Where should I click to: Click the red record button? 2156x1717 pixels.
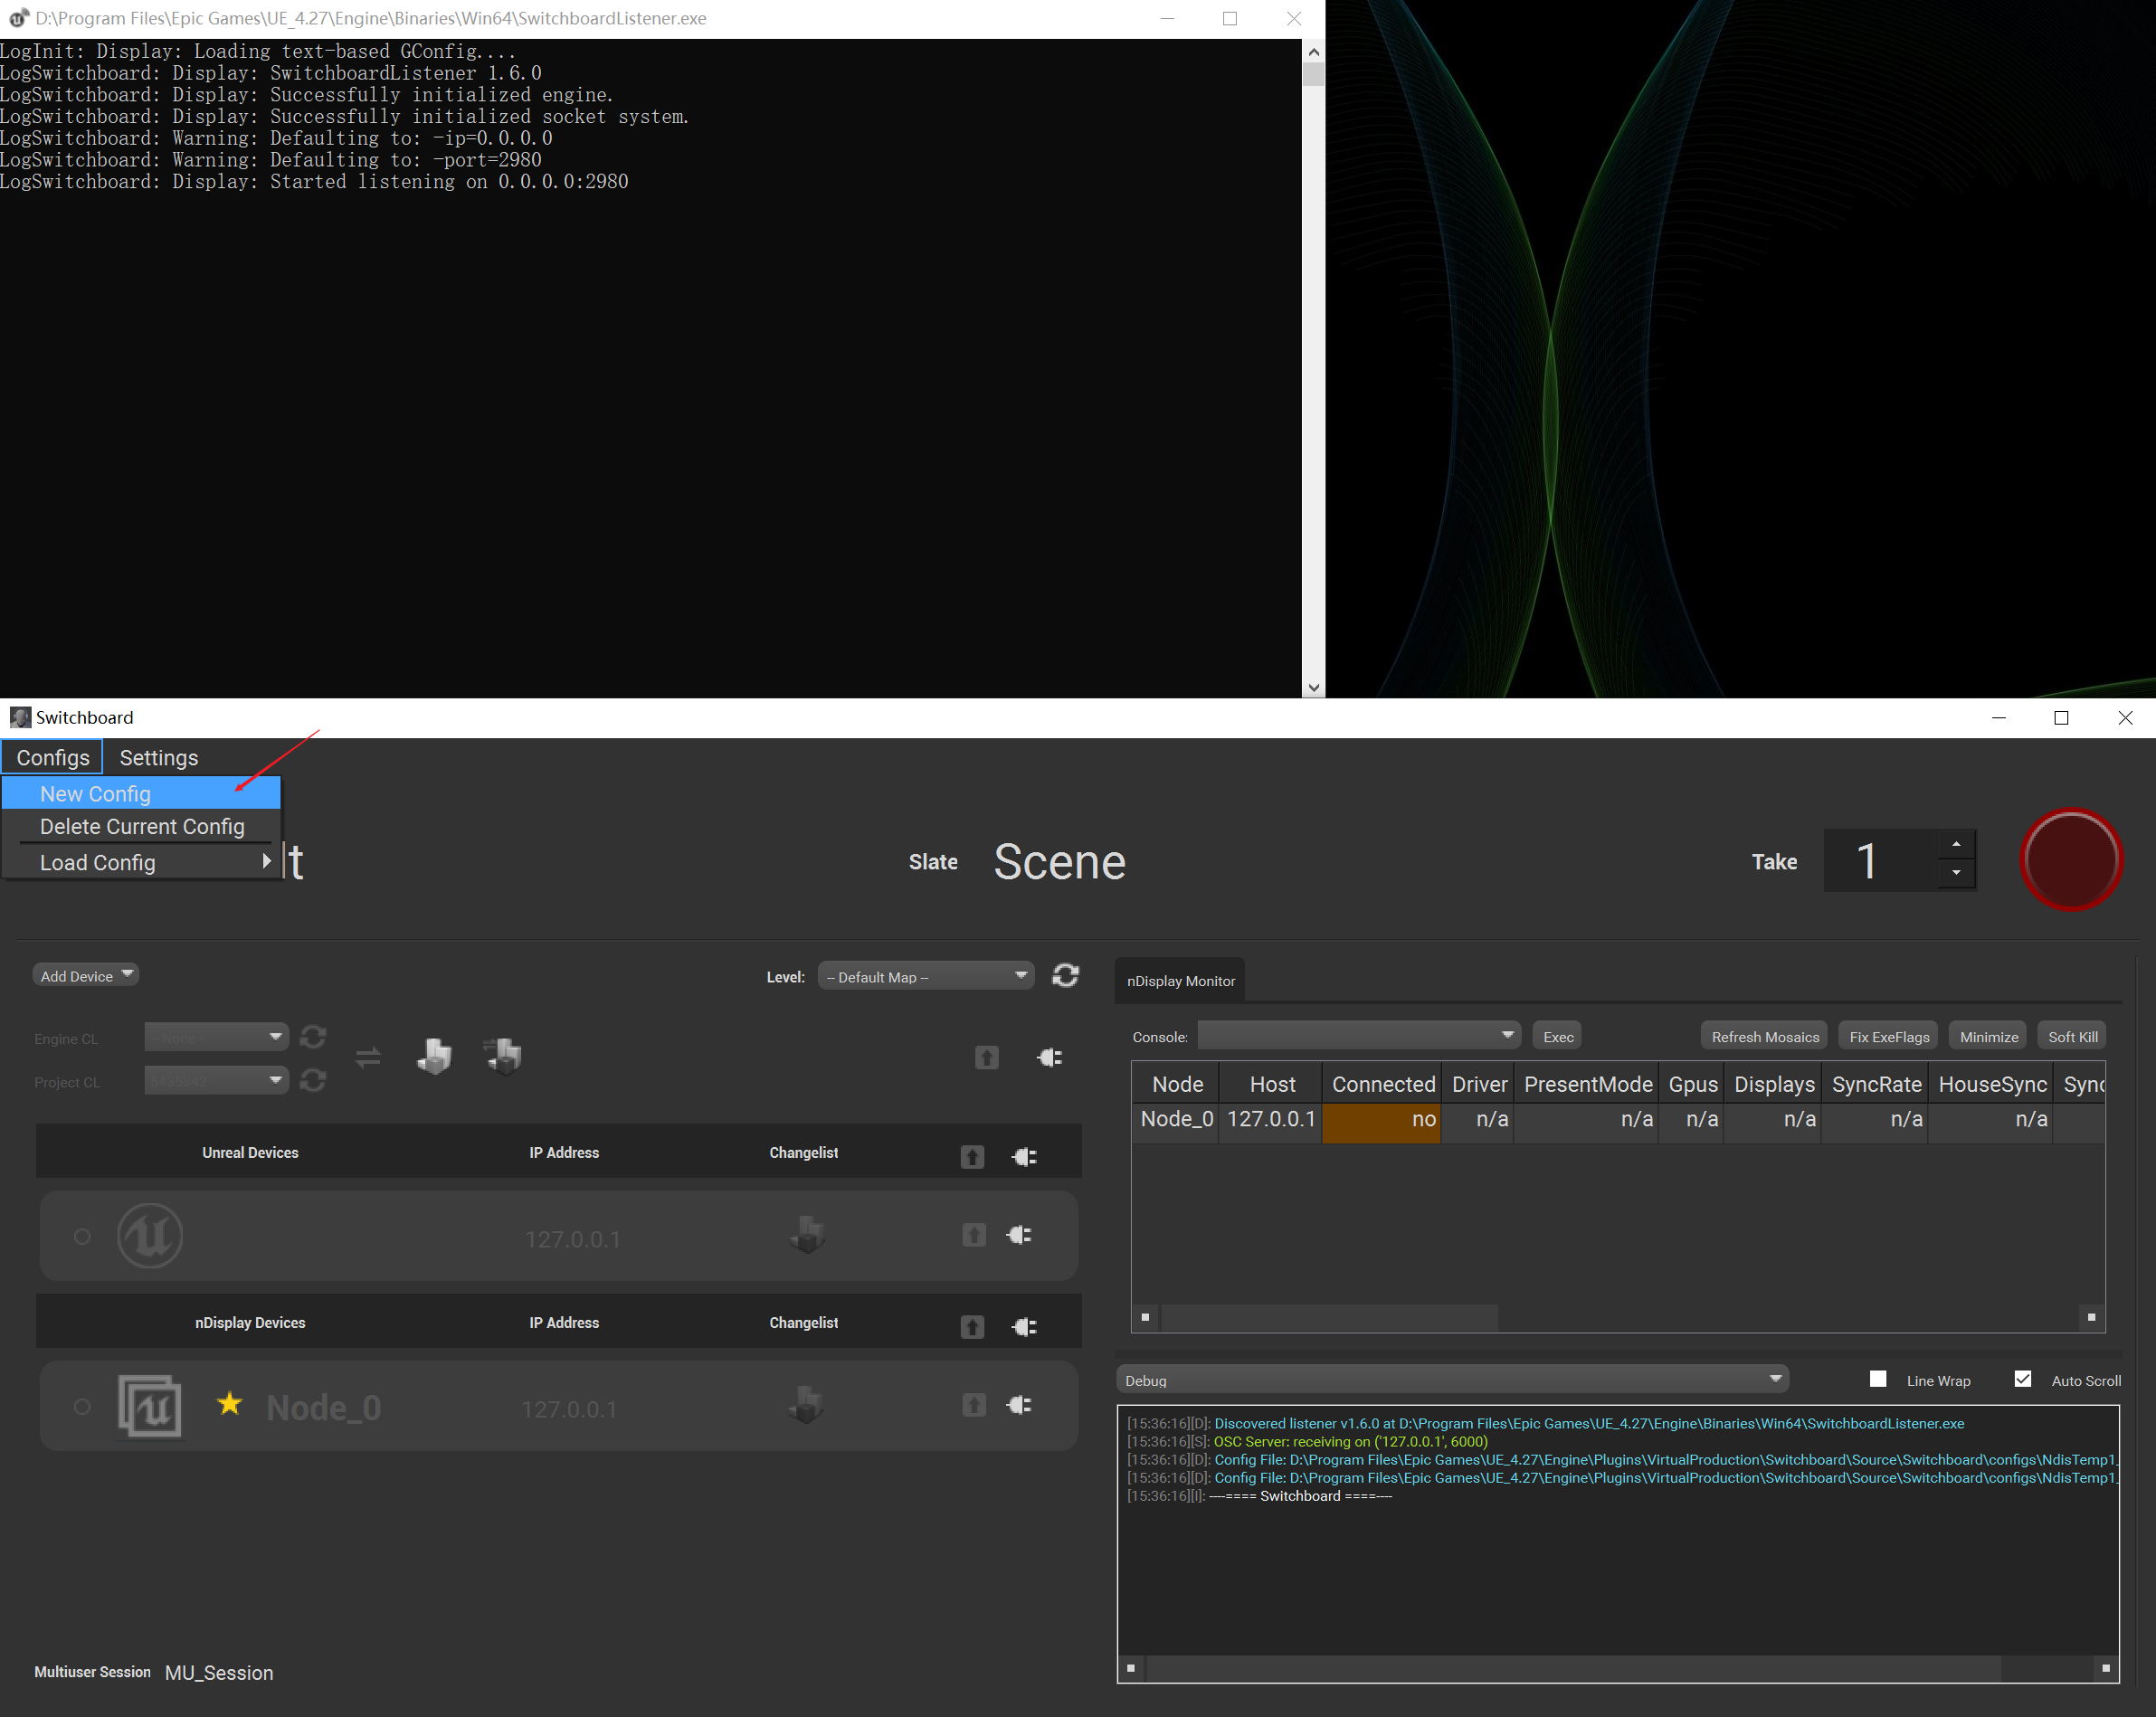(2071, 859)
